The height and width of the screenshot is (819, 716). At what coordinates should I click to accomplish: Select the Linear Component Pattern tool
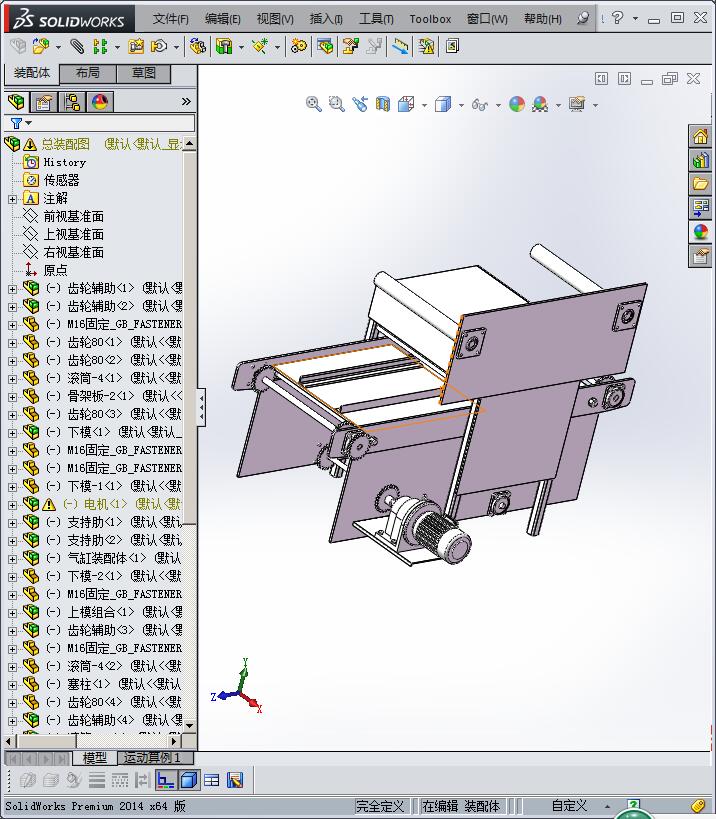point(100,46)
